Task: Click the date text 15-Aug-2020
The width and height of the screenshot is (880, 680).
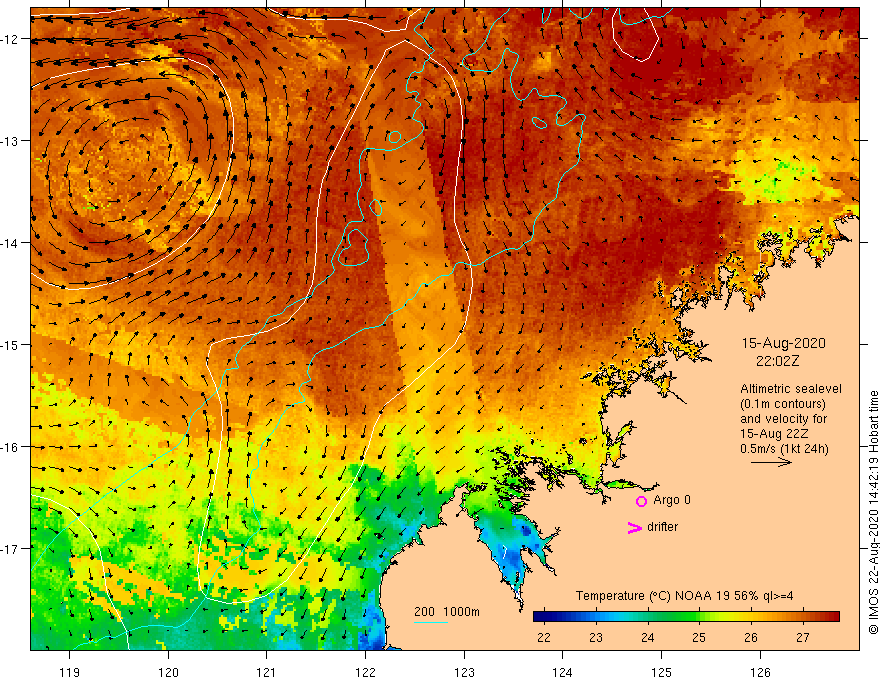Action: pos(783,343)
